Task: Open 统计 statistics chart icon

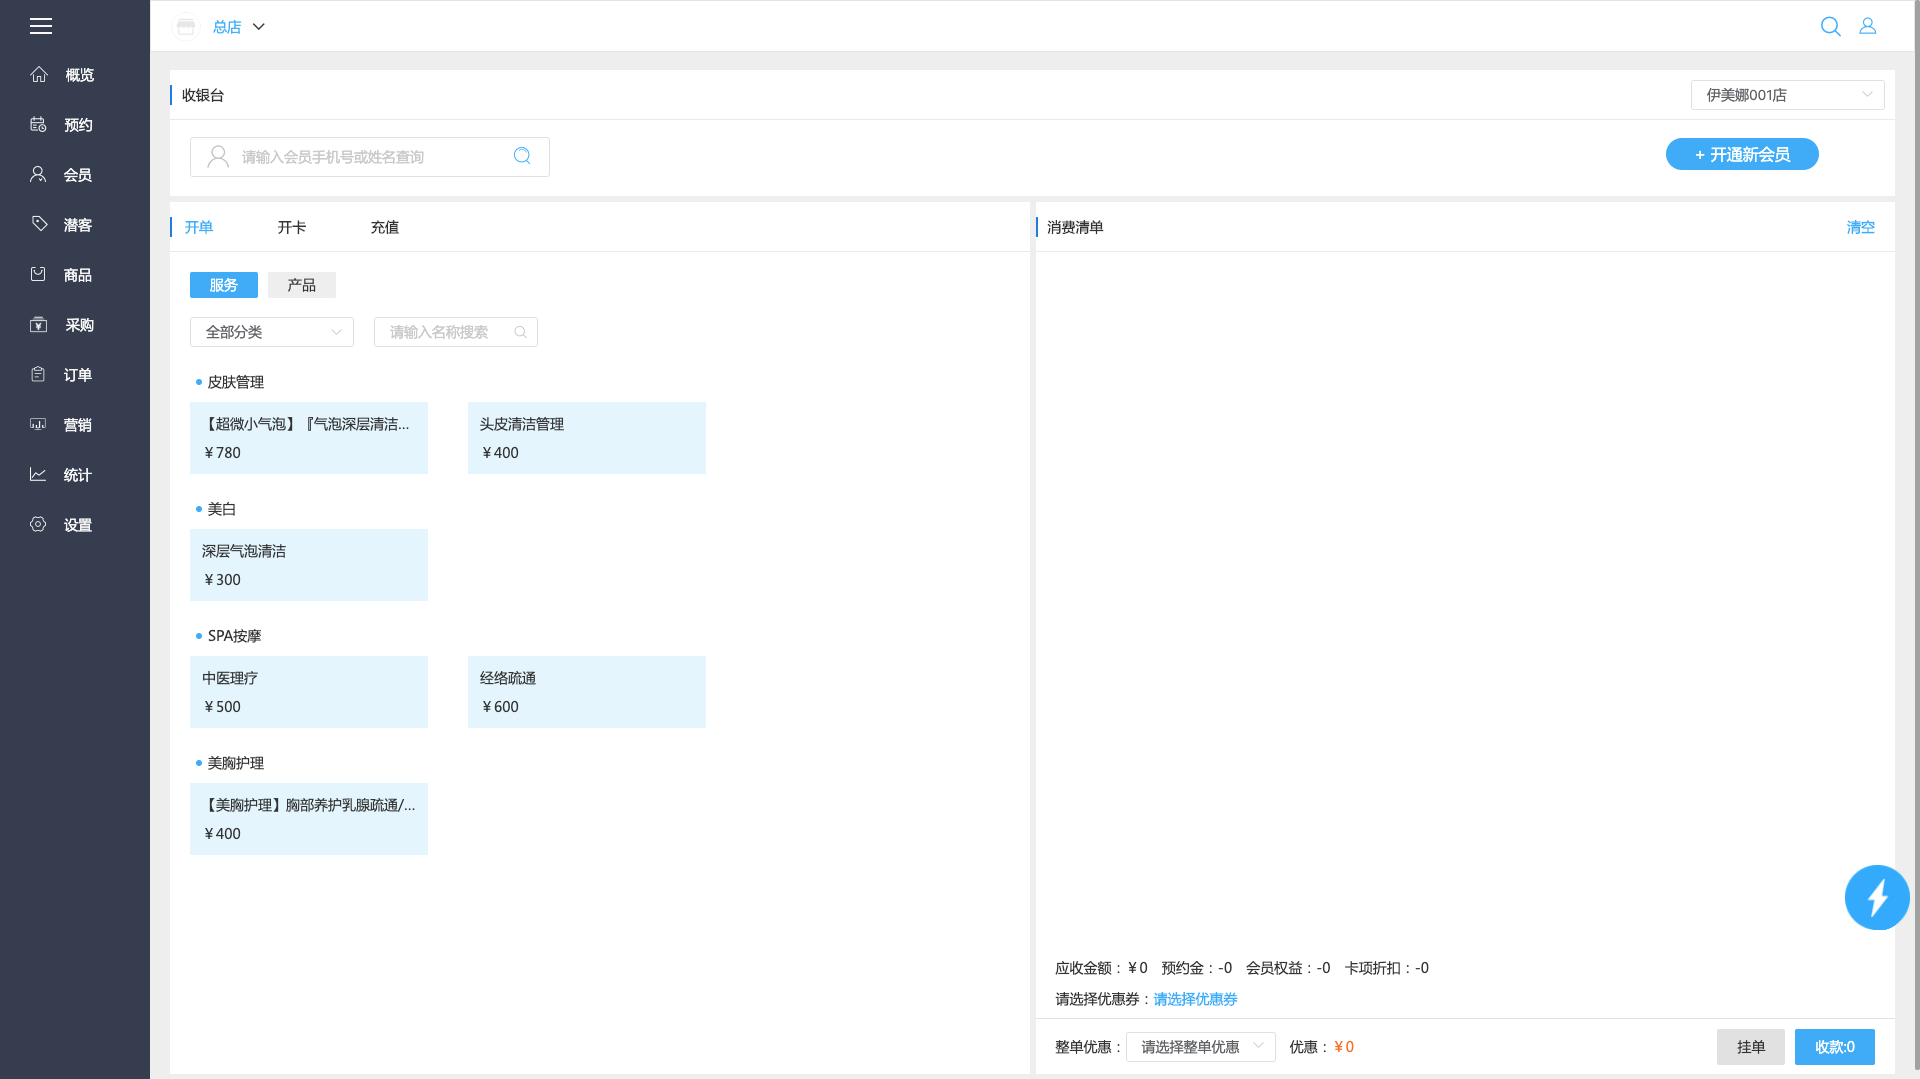Action: click(38, 474)
